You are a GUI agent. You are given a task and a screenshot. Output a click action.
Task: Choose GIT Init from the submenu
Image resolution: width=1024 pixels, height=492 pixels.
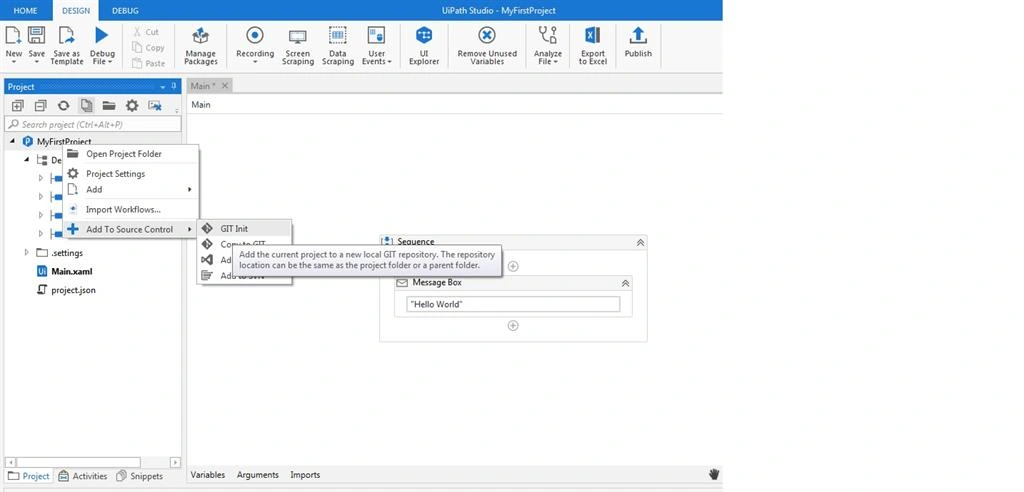(245, 229)
